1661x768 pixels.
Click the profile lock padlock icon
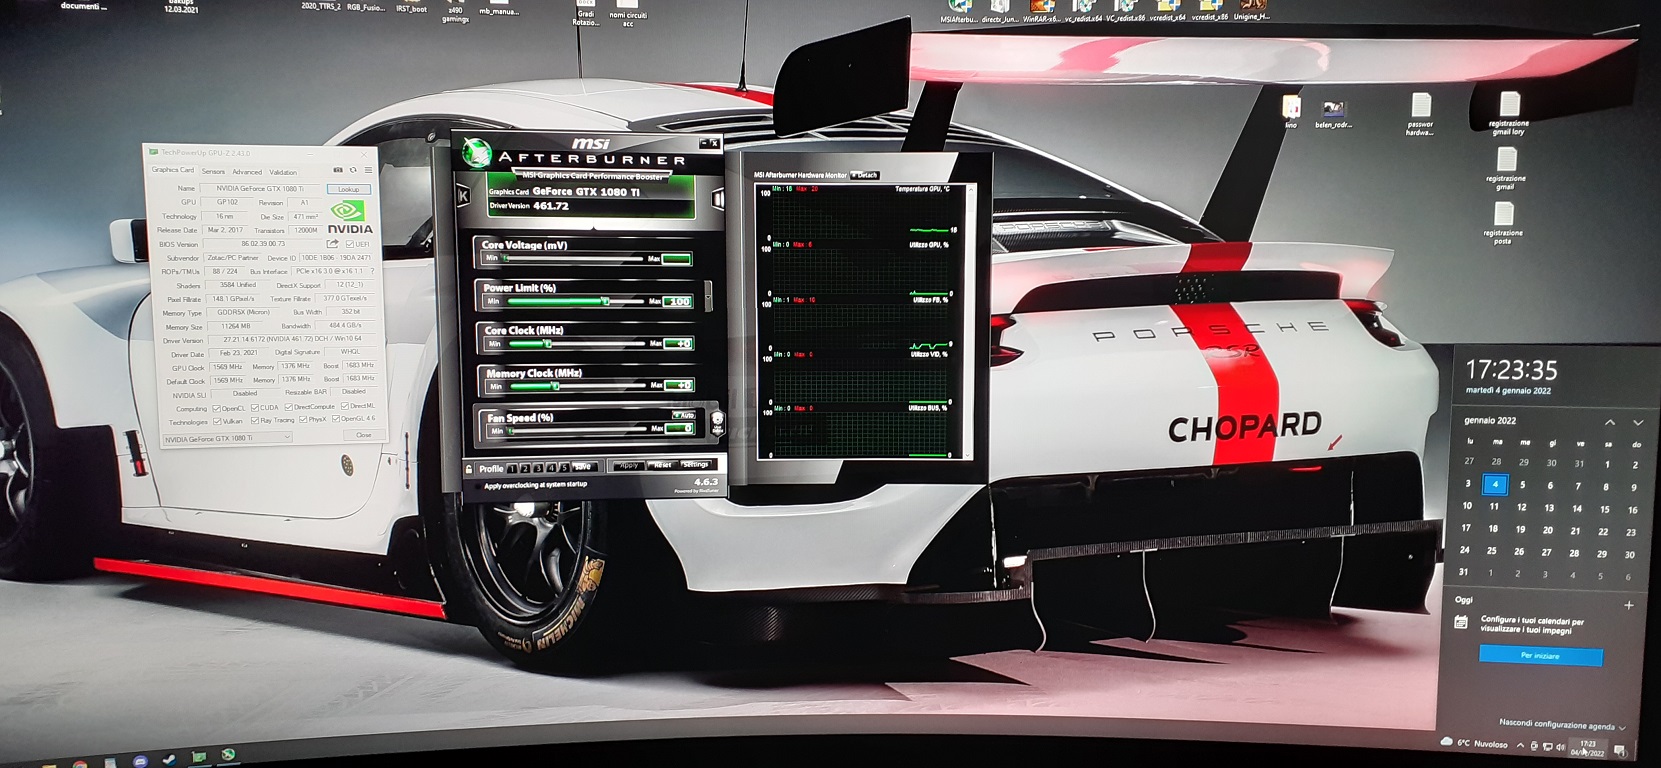coord(468,468)
